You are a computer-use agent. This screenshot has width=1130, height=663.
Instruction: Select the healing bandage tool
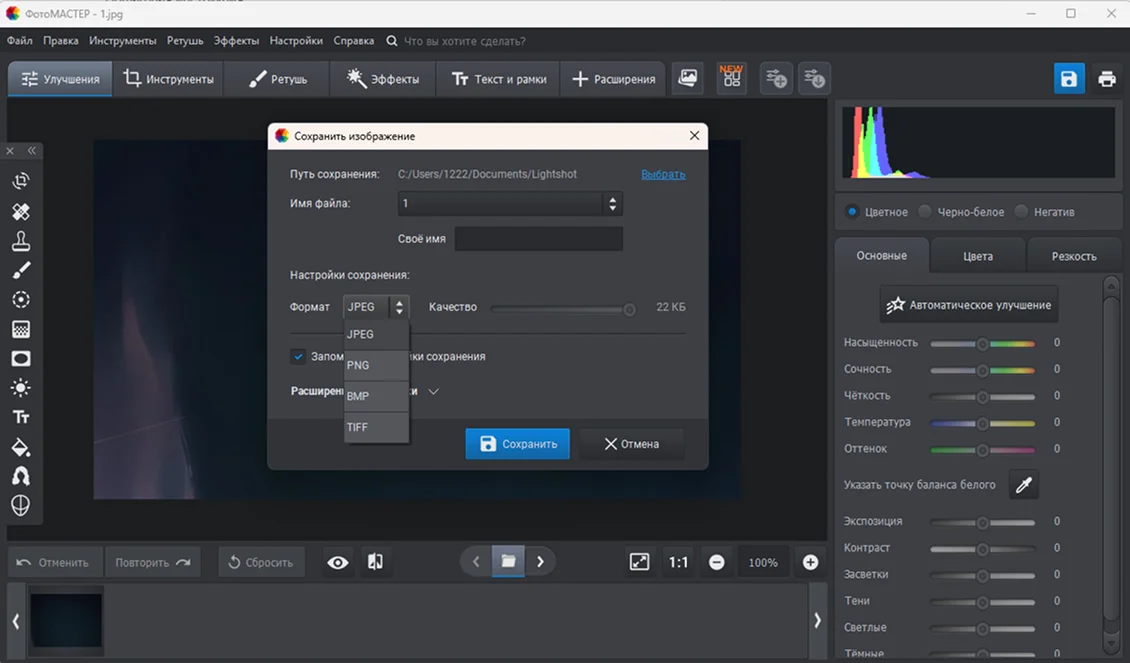point(21,211)
